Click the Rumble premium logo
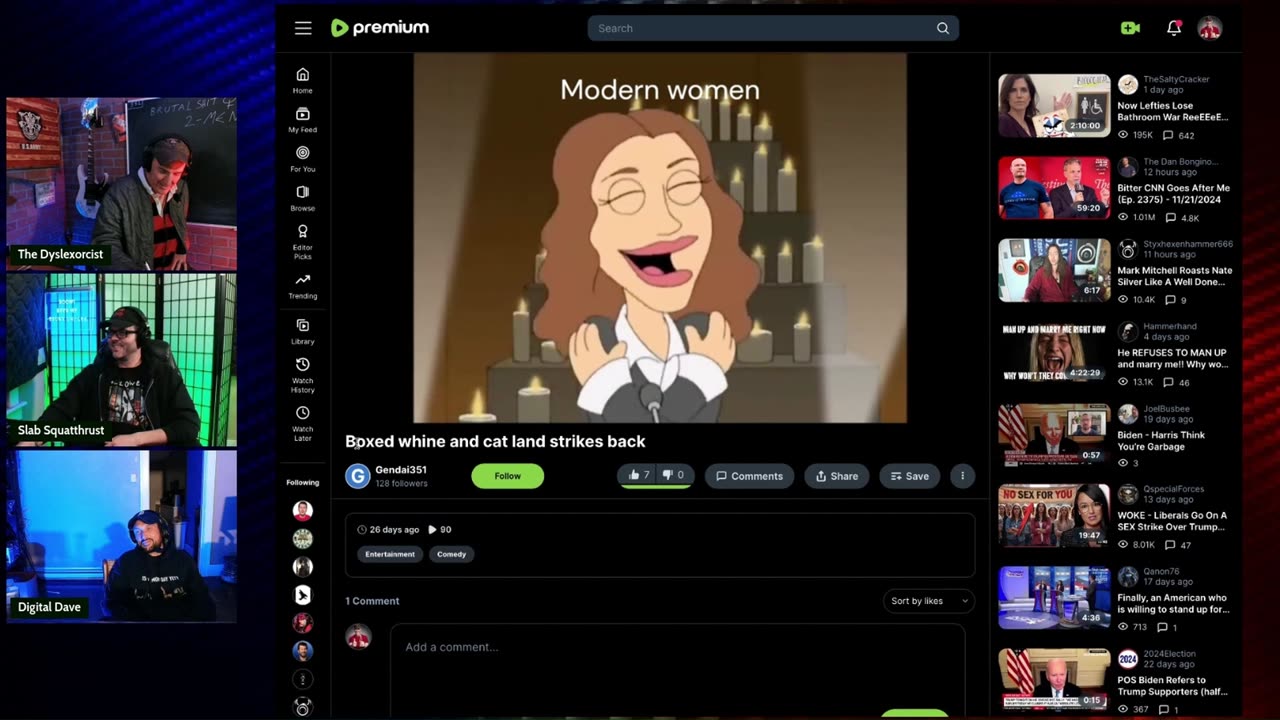The height and width of the screenshot is (720, 1280). pos(380,28)
